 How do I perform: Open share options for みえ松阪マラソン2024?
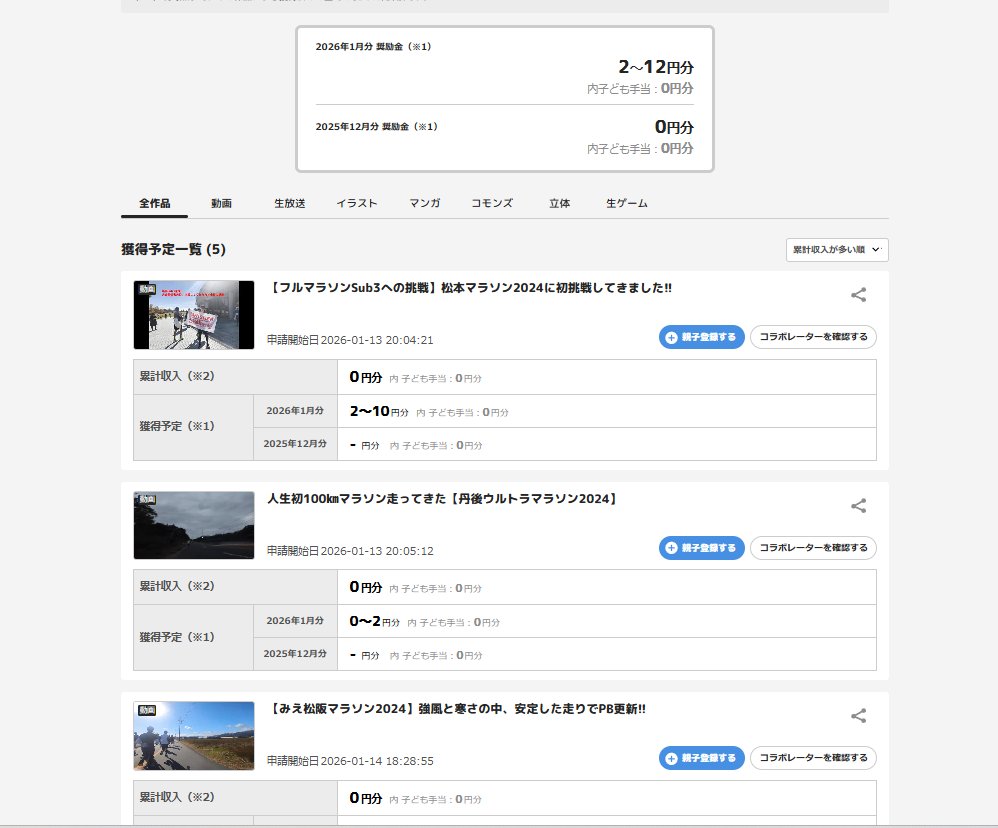[858, 716]
